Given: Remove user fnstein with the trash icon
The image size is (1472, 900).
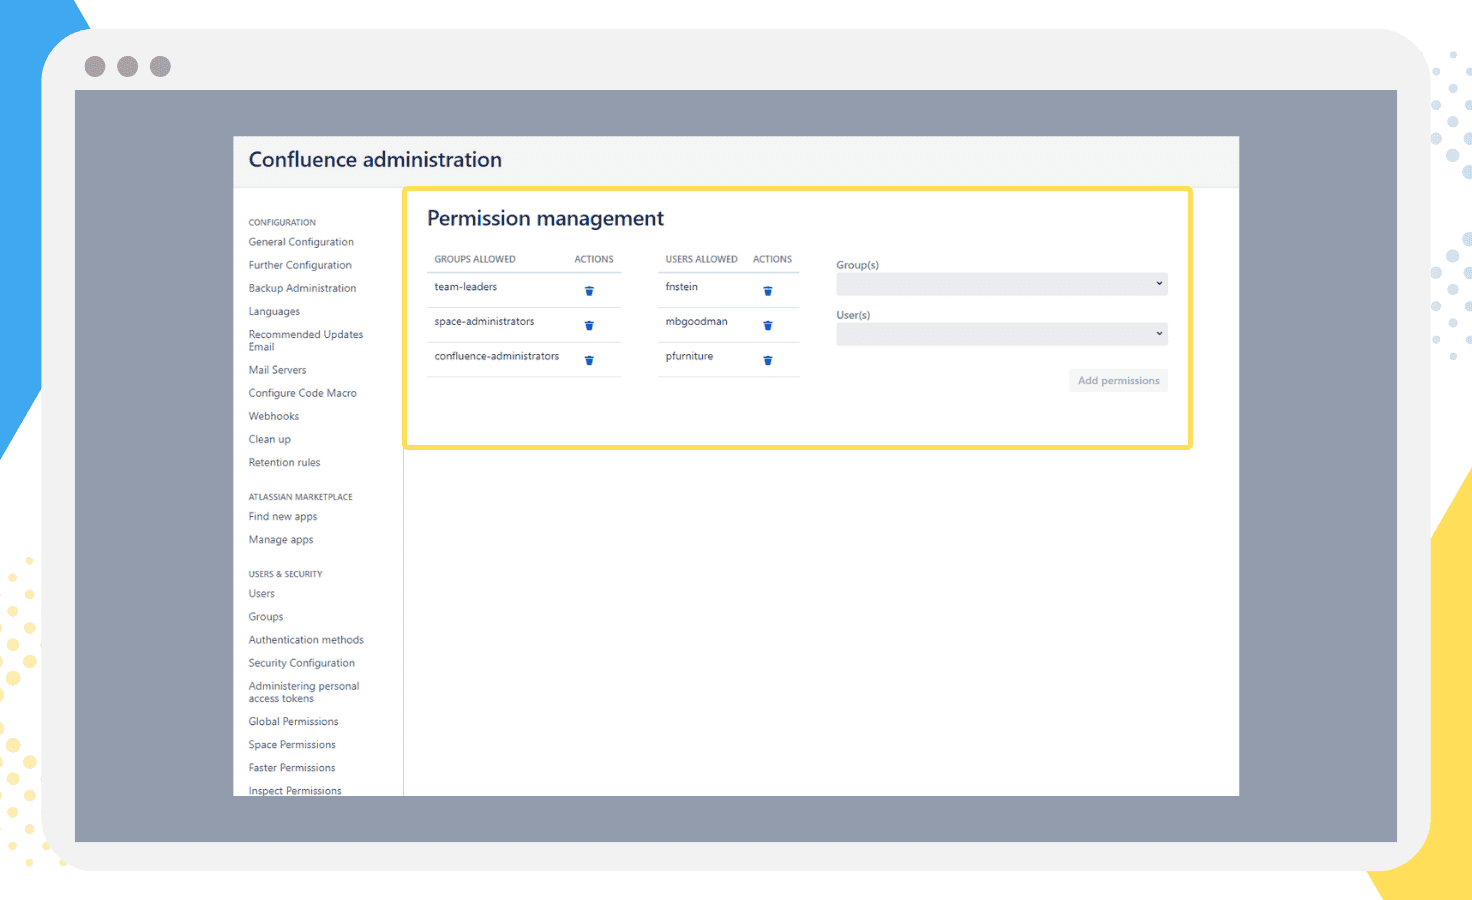Looking at the screenshot, I should pyautogui.click(x=768, y=291).
